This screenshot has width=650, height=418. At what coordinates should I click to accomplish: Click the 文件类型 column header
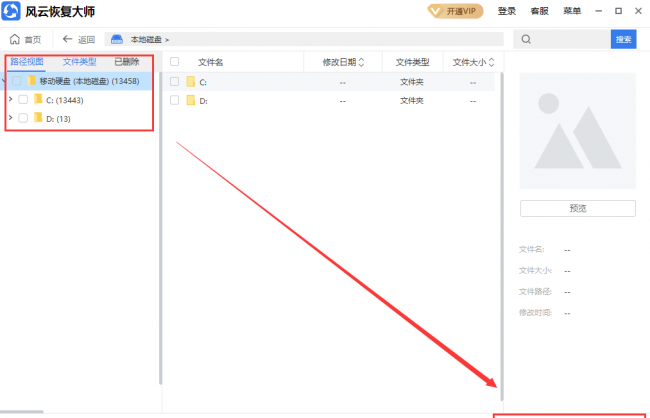[412, 62]
